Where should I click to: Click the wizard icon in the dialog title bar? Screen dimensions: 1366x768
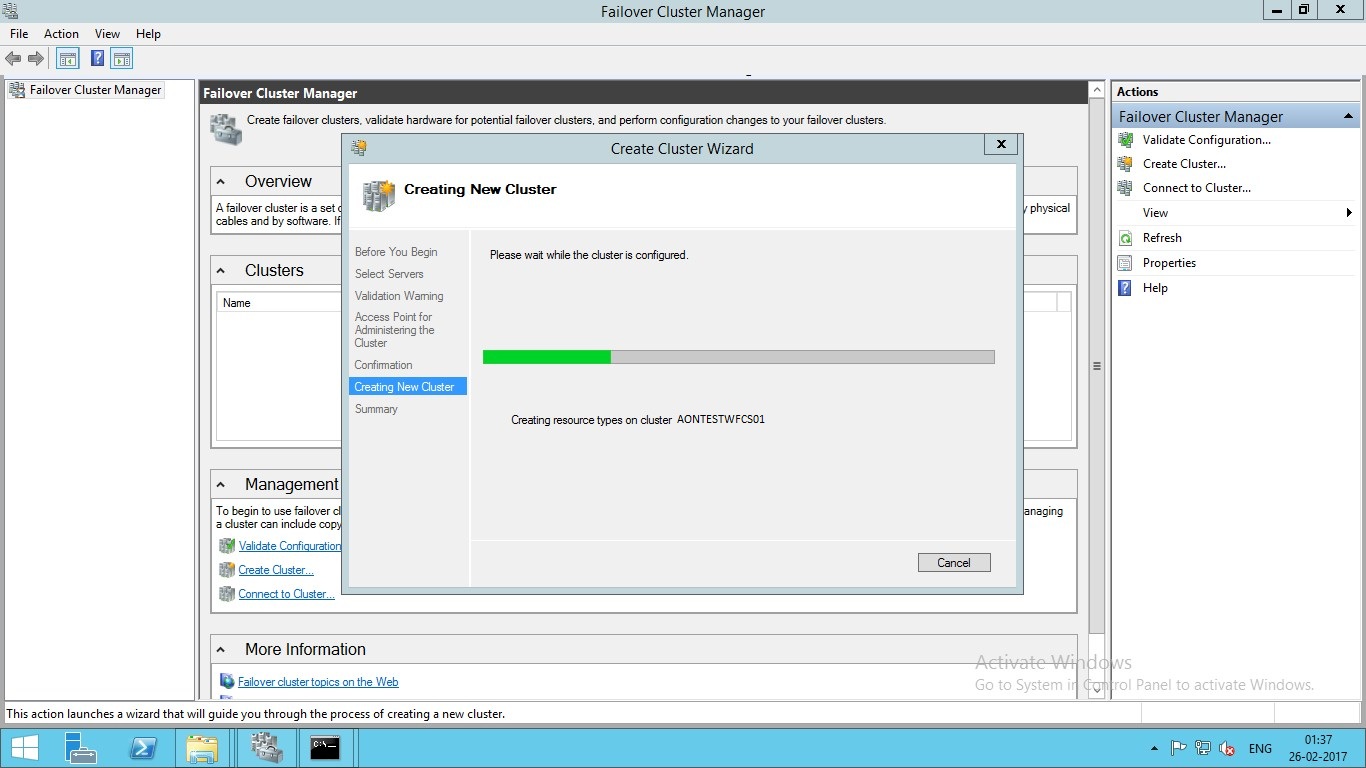click(x=359, y=148)
